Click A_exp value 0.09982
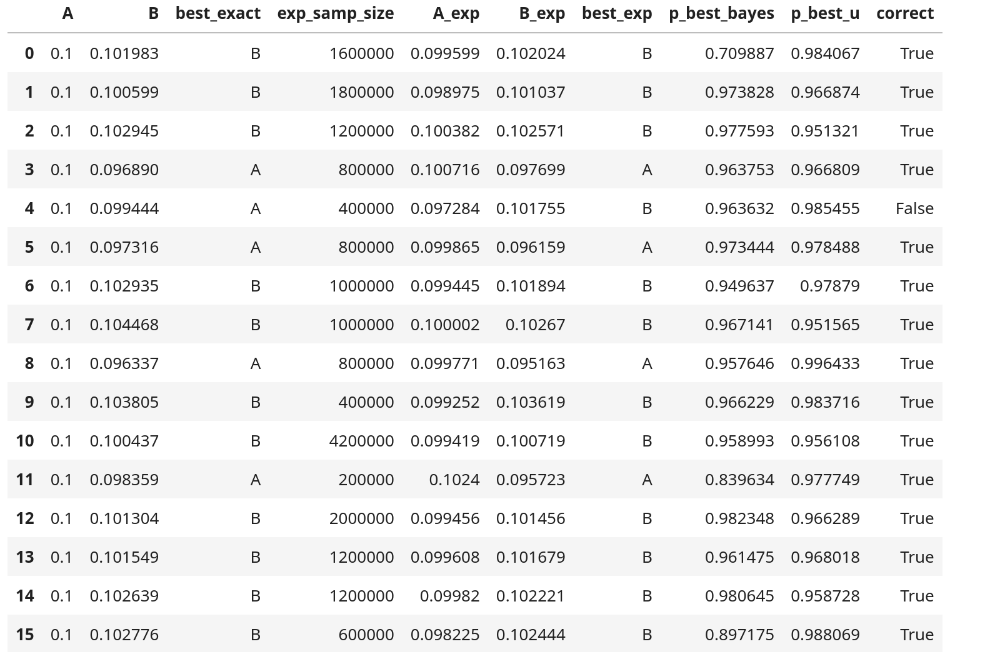The image size is (981, 652). 450,596
